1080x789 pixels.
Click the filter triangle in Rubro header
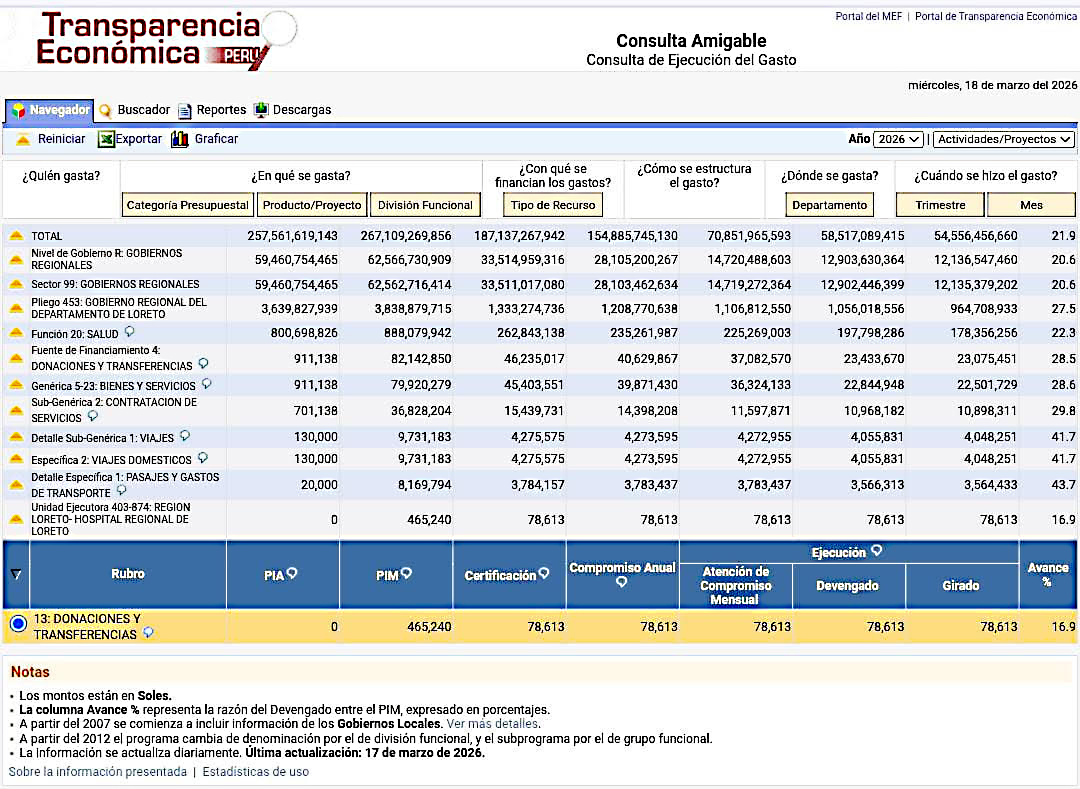15,574
